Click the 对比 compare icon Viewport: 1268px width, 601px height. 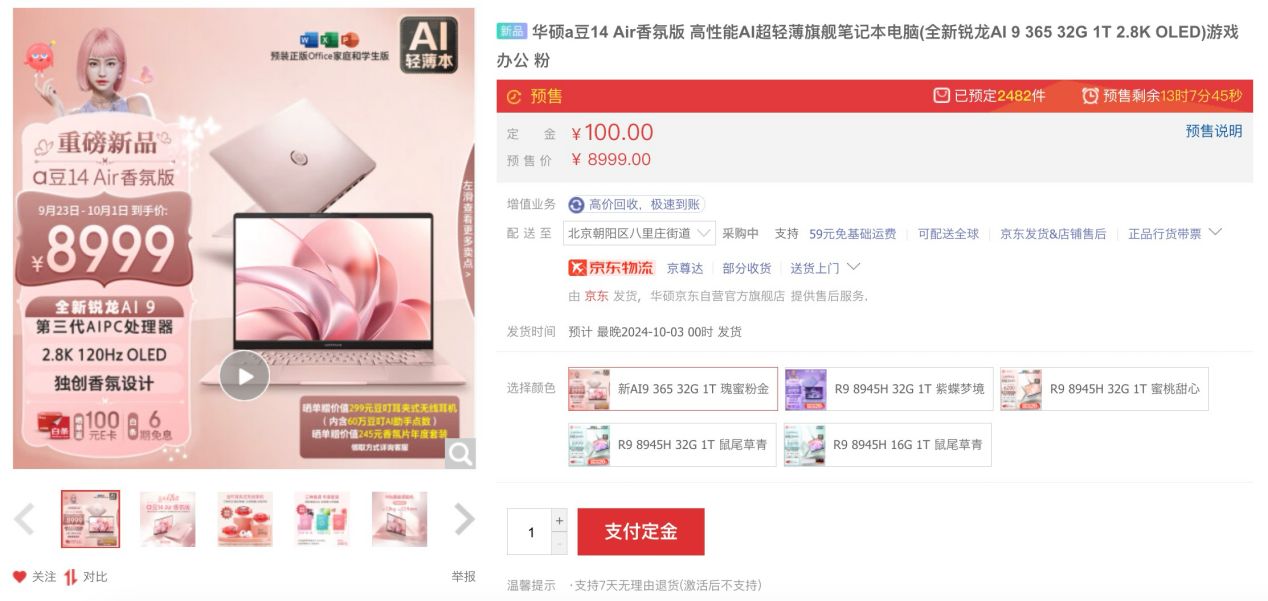70,577
